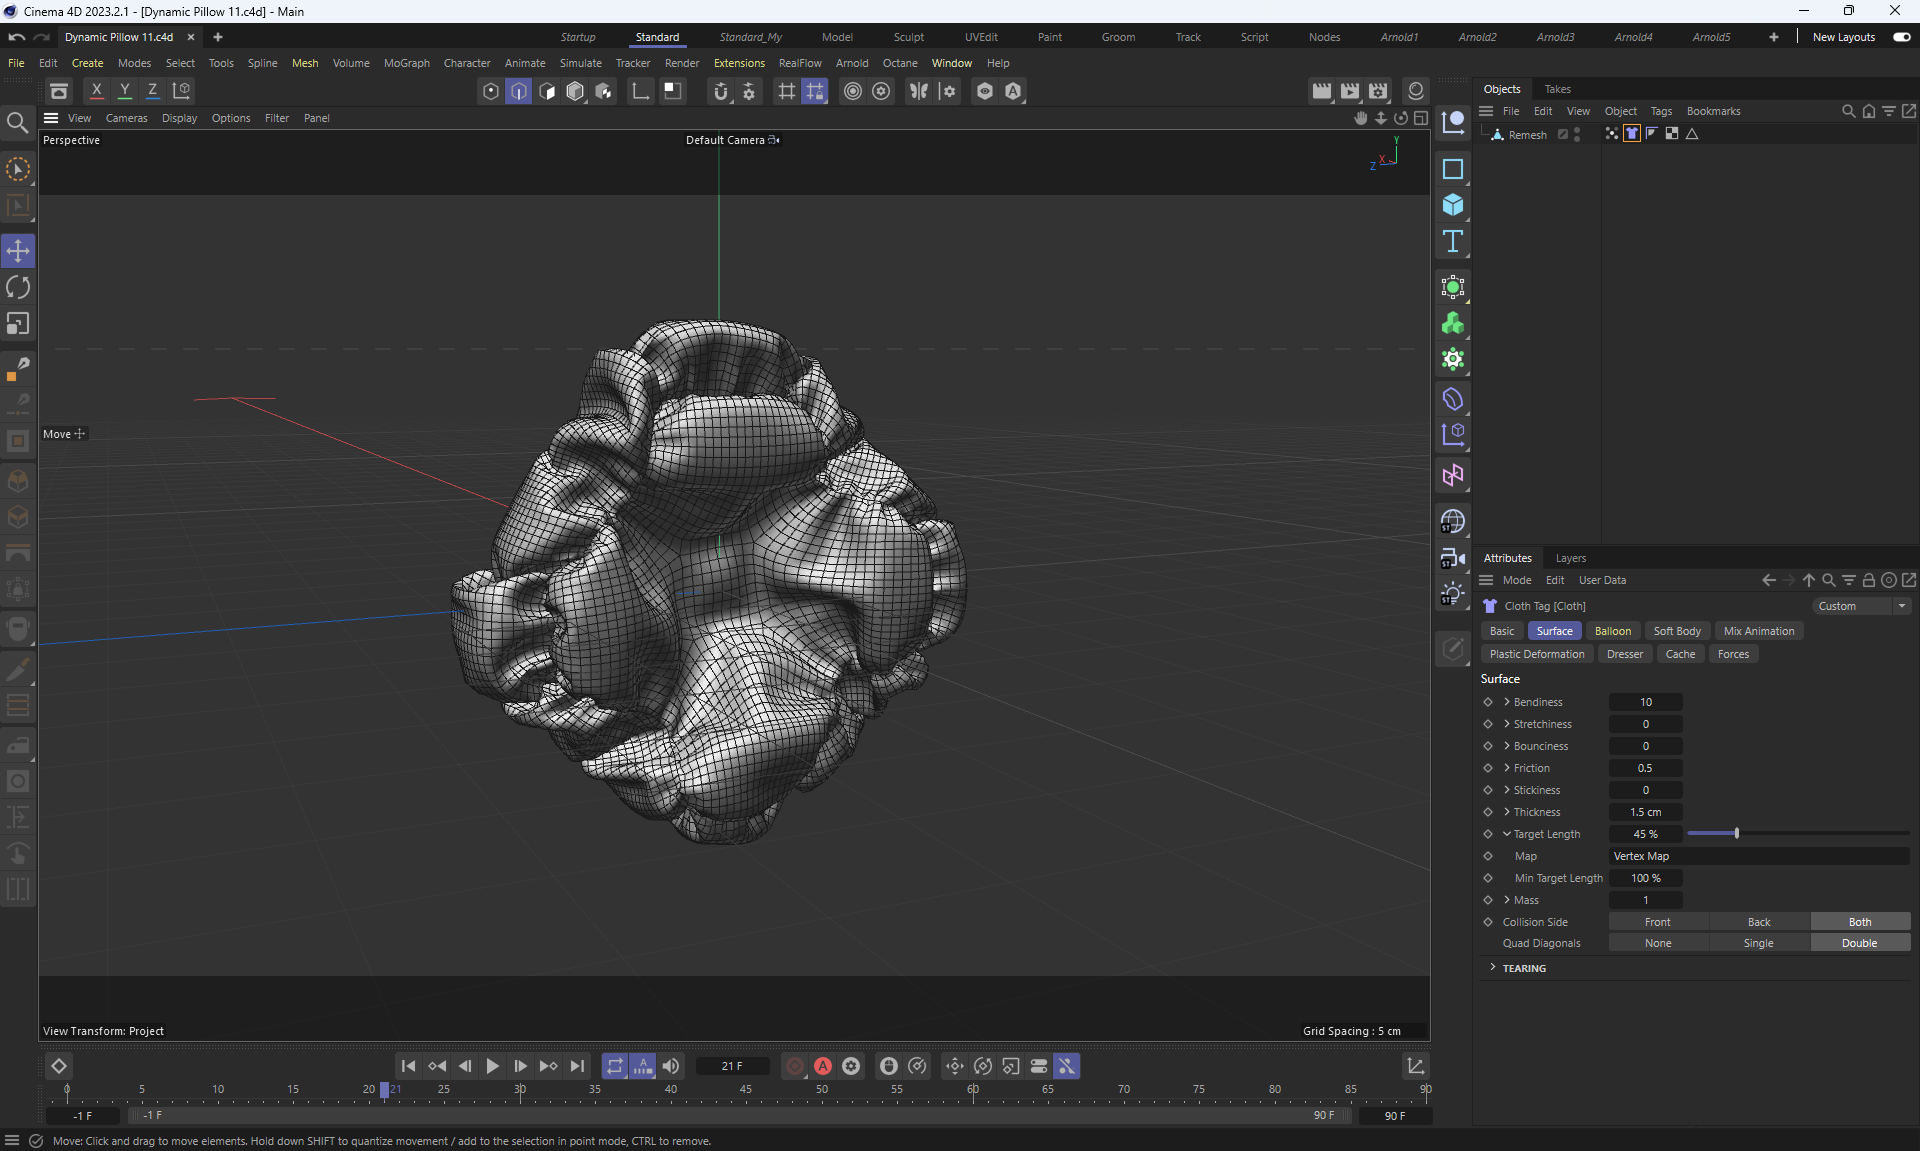This screenshot has height=1151, width=1920.
Task: Click the Text spline tool icon
Action: [x=1453, y=241]
